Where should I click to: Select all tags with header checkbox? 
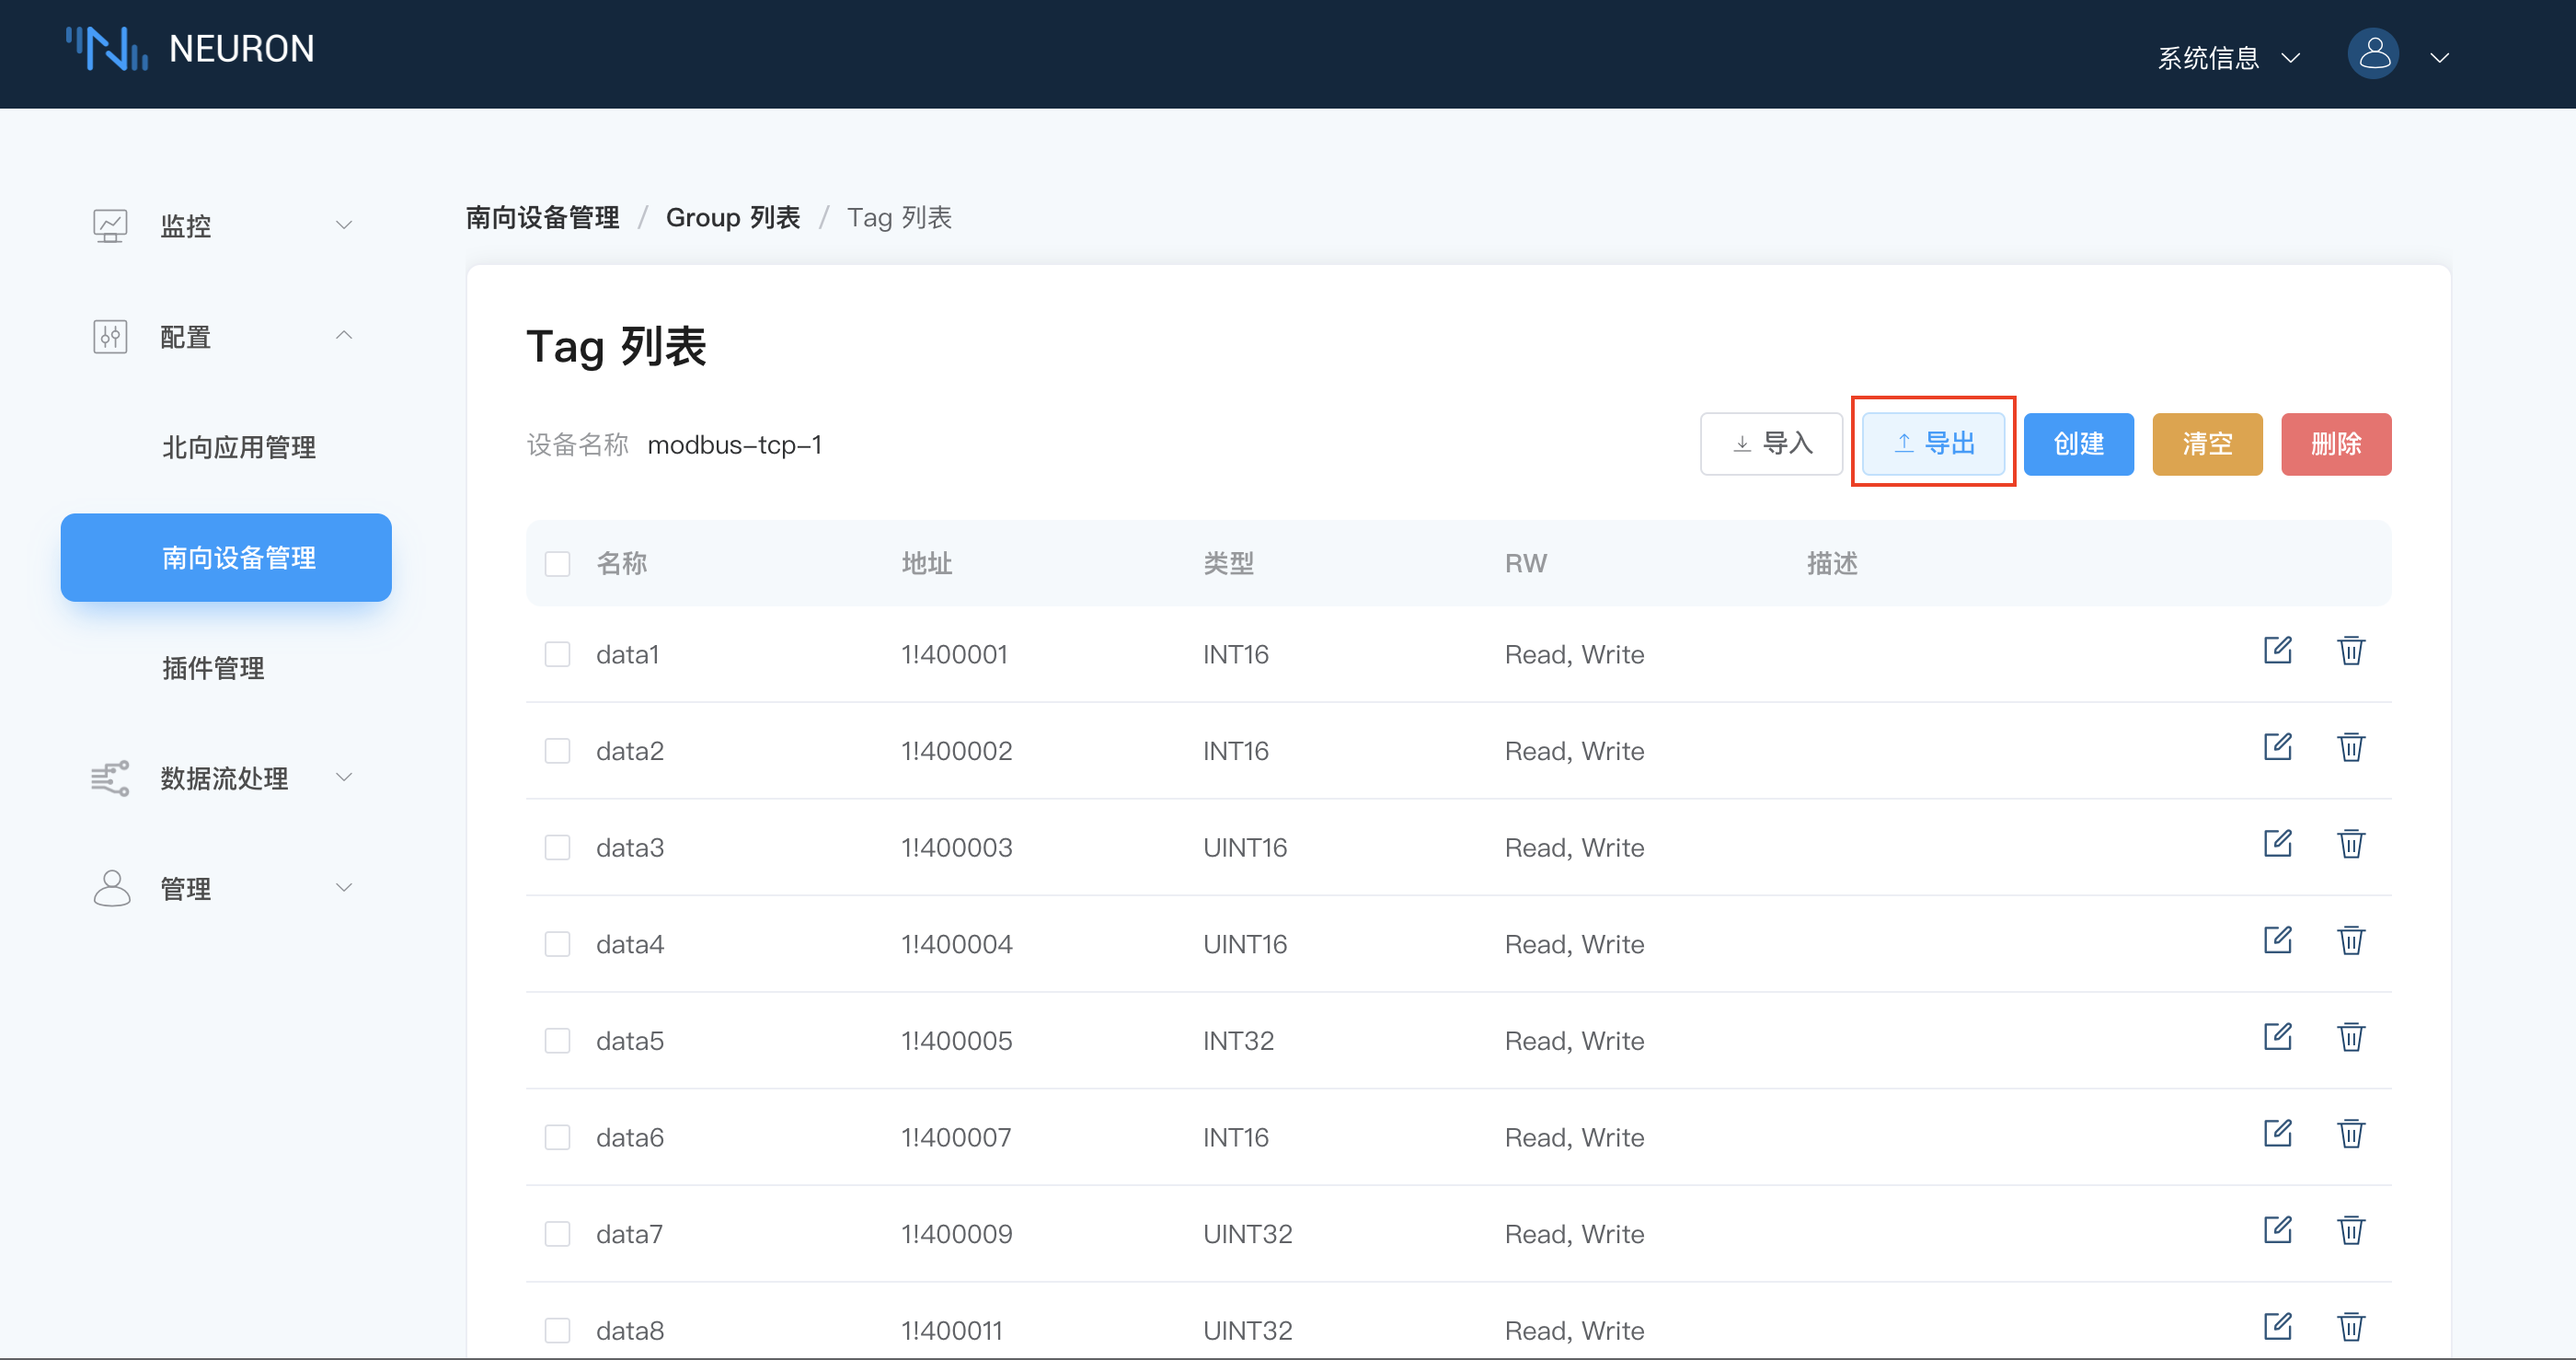click(x=557, y=564)
